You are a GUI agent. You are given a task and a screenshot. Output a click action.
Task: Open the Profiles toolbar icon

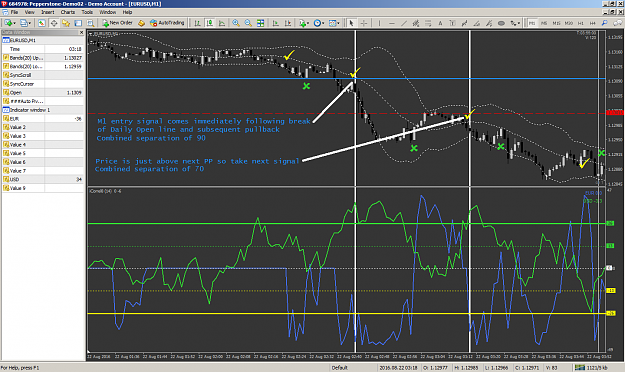click(24, 23)
